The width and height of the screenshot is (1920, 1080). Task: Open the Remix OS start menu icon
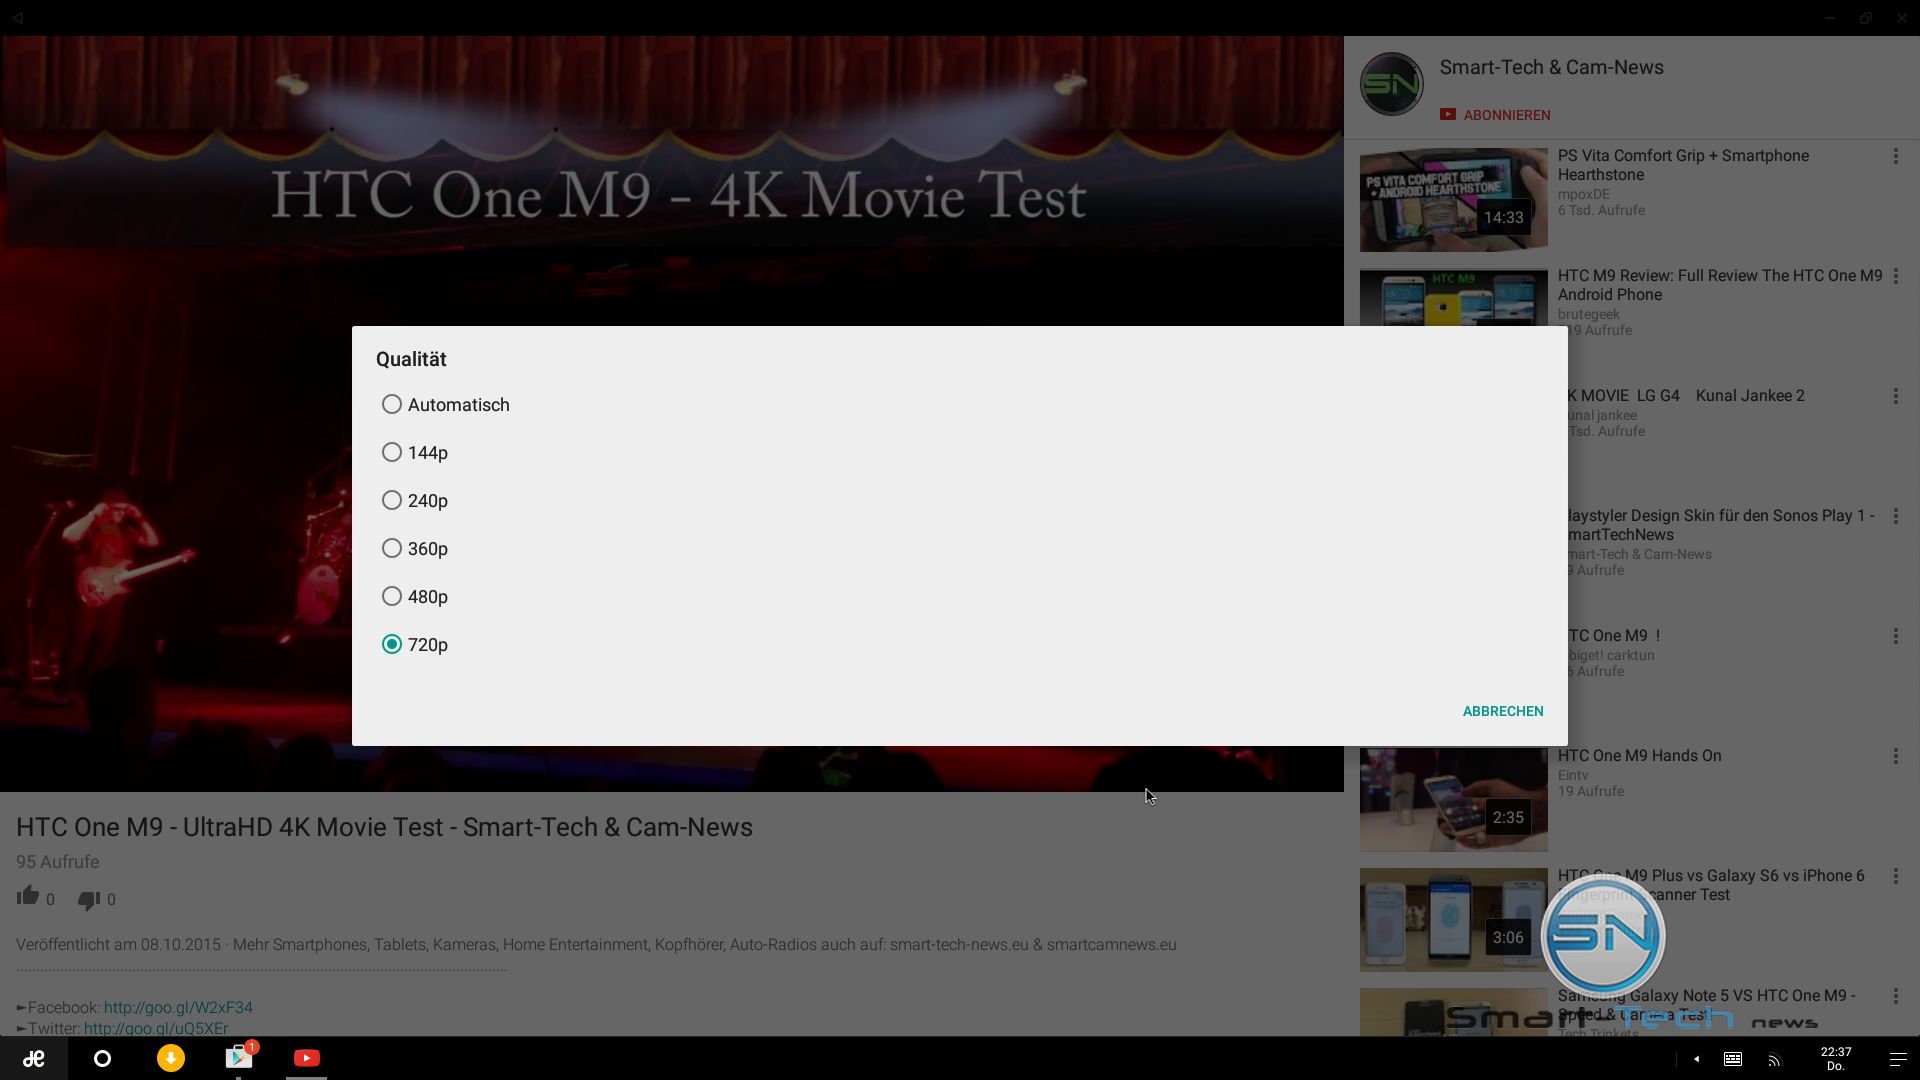[x=34, y=1058]
